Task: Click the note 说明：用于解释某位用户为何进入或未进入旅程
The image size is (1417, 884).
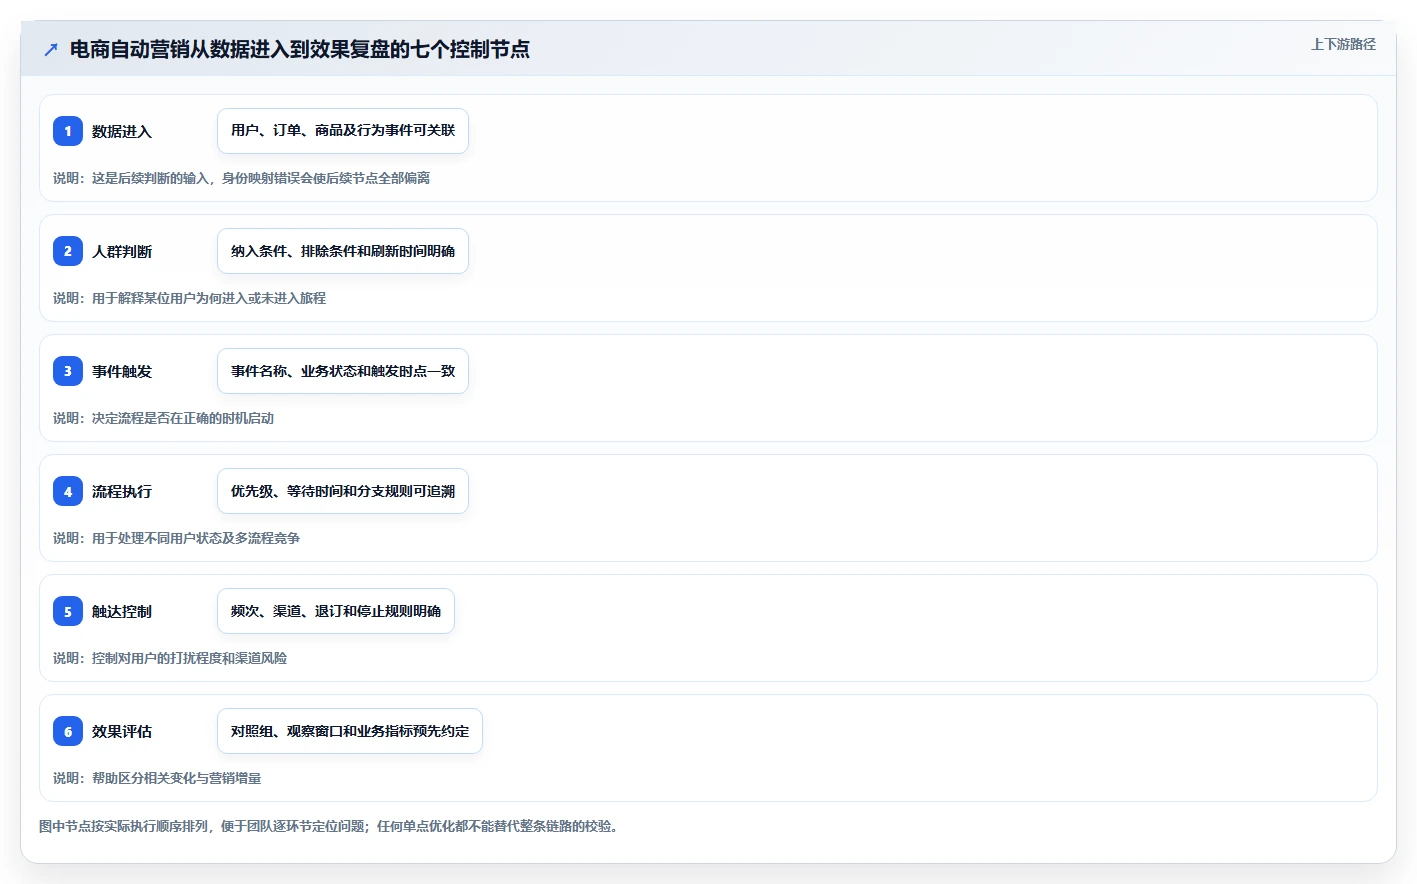Action: coord(189,298)
